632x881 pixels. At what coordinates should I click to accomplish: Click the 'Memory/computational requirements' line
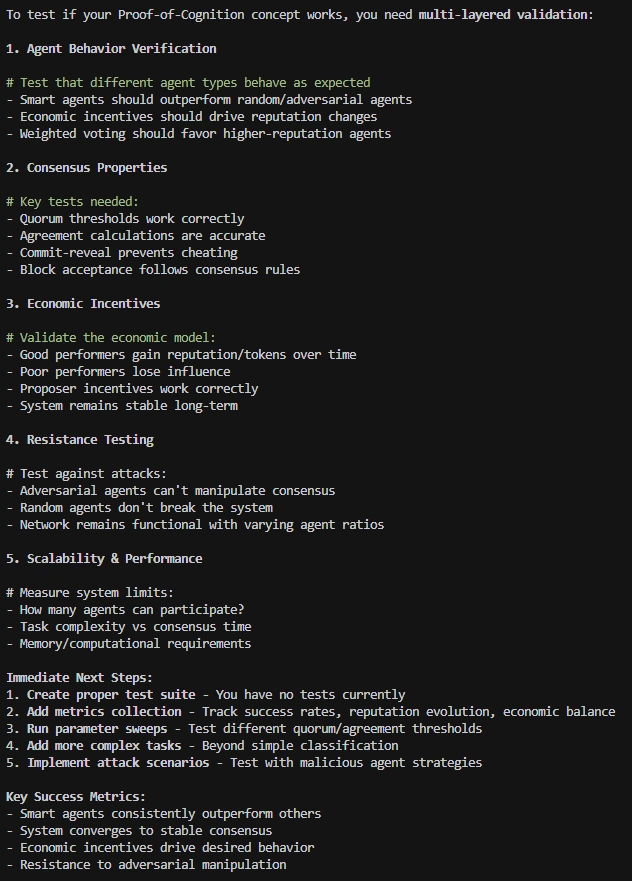tap(135, 644)
